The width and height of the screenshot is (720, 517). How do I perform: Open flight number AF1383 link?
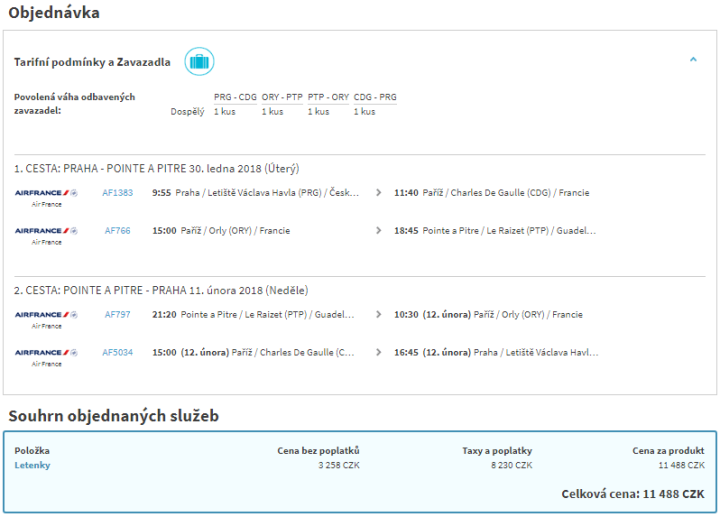[x=117, y=193]
